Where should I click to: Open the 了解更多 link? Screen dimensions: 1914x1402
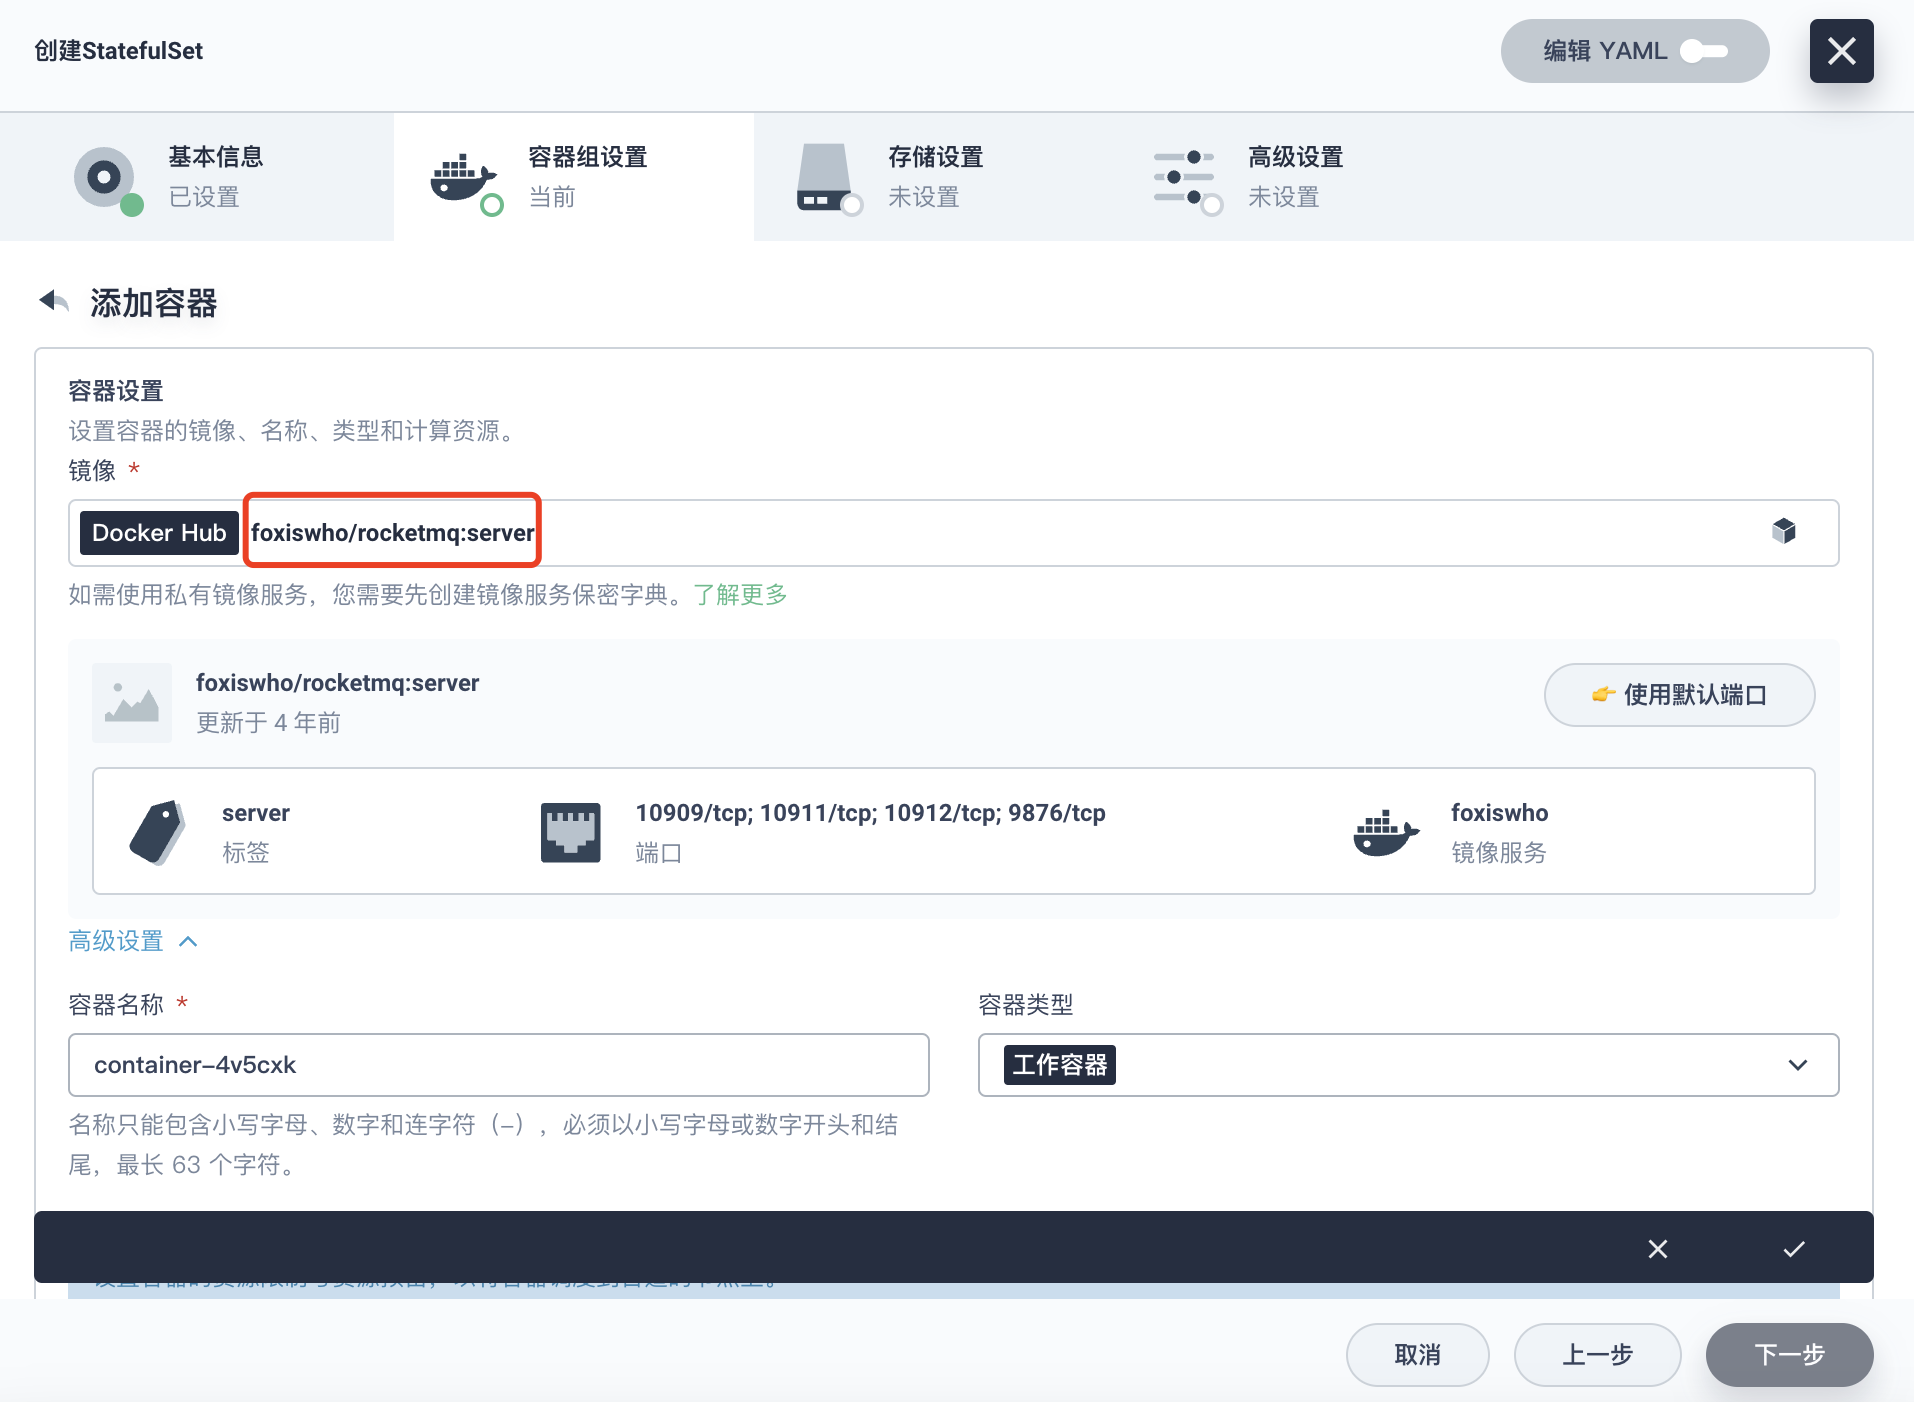point(741,595)
